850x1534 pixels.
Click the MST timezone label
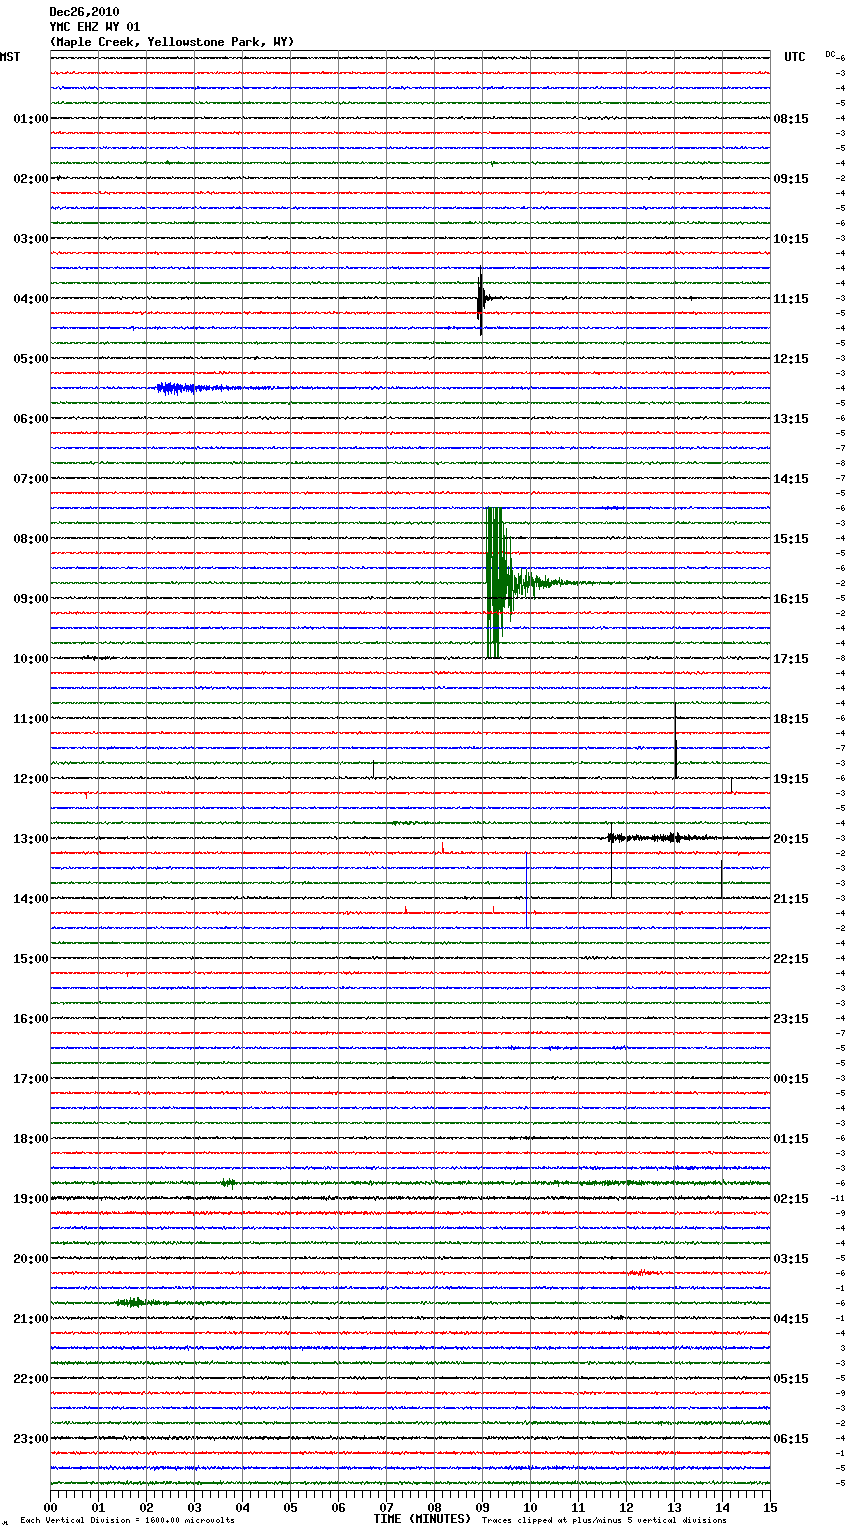pos(10,57)
